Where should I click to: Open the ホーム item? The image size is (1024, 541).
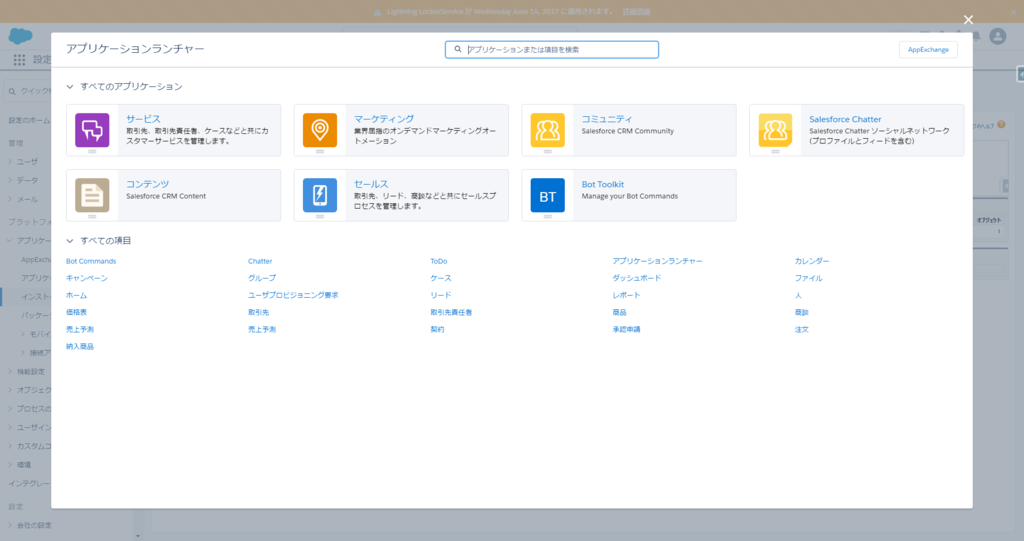[76, 295]
